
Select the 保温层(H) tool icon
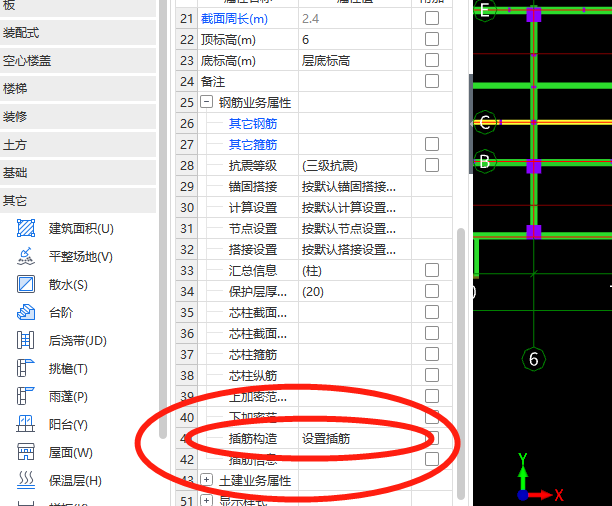[x=26, y=481]
